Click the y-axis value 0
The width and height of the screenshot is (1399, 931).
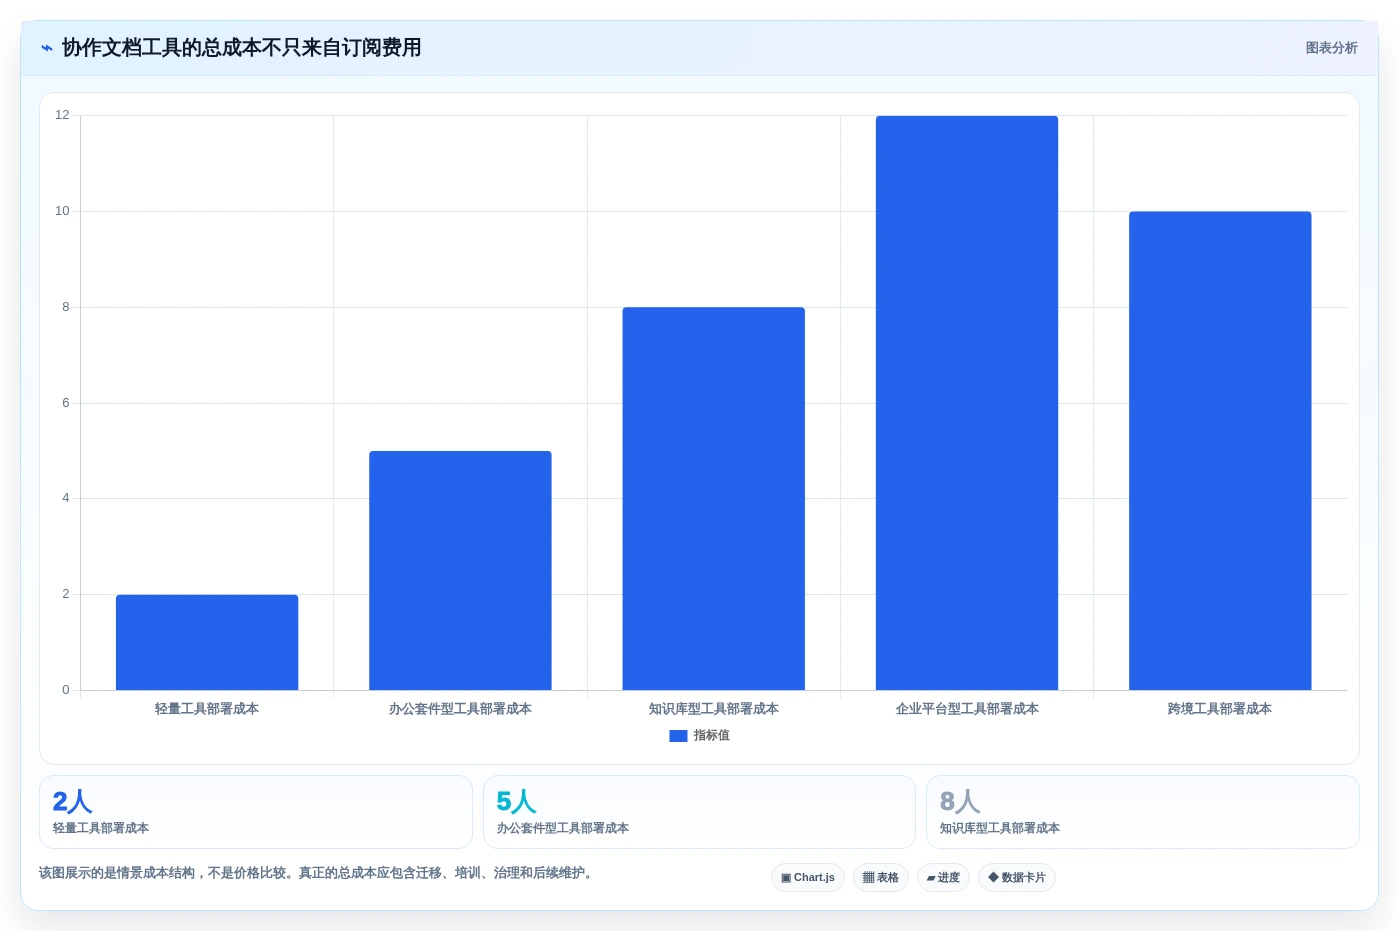tap(66, 690)
